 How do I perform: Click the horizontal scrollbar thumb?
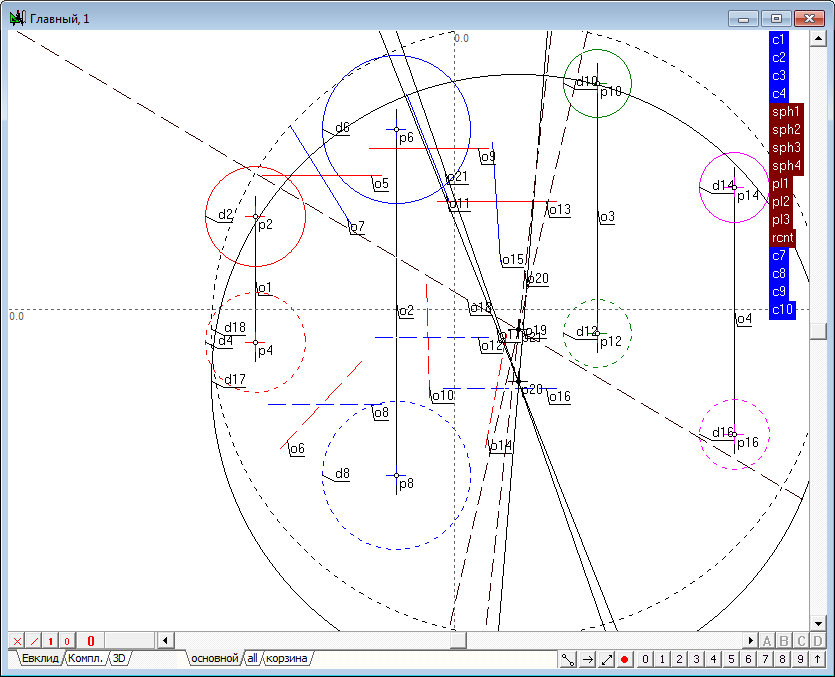click(458, 640)
